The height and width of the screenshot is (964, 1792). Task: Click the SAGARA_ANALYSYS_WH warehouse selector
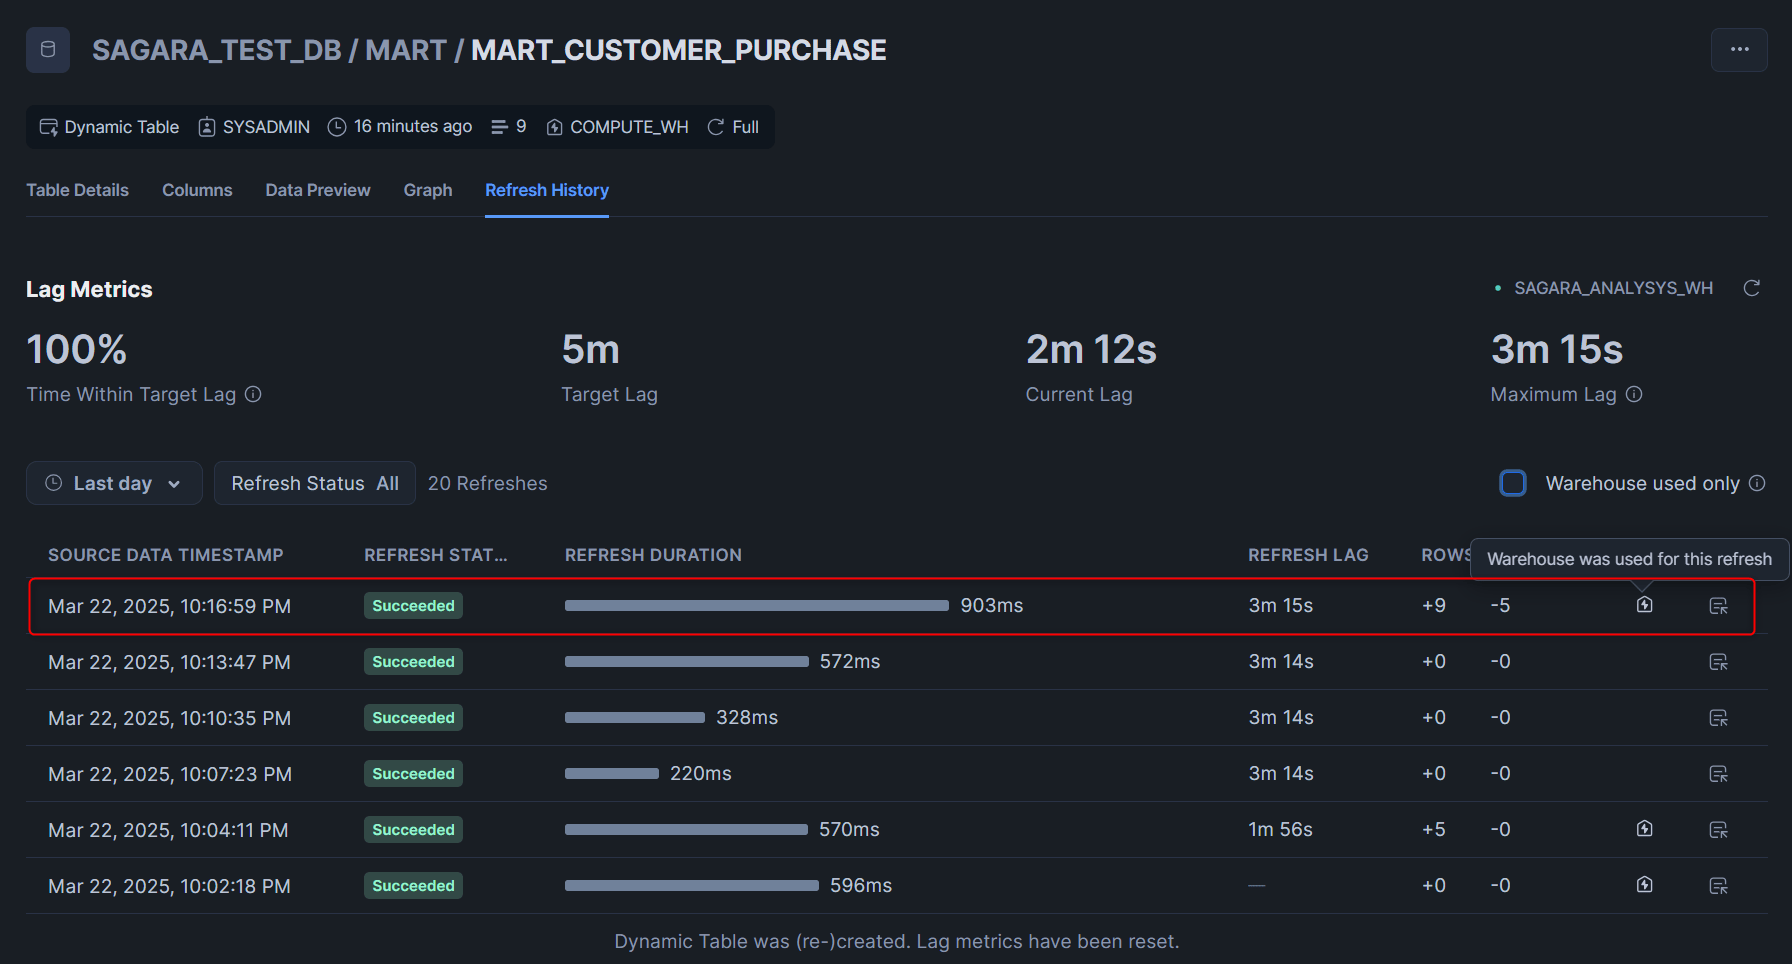pos(1604,288)
